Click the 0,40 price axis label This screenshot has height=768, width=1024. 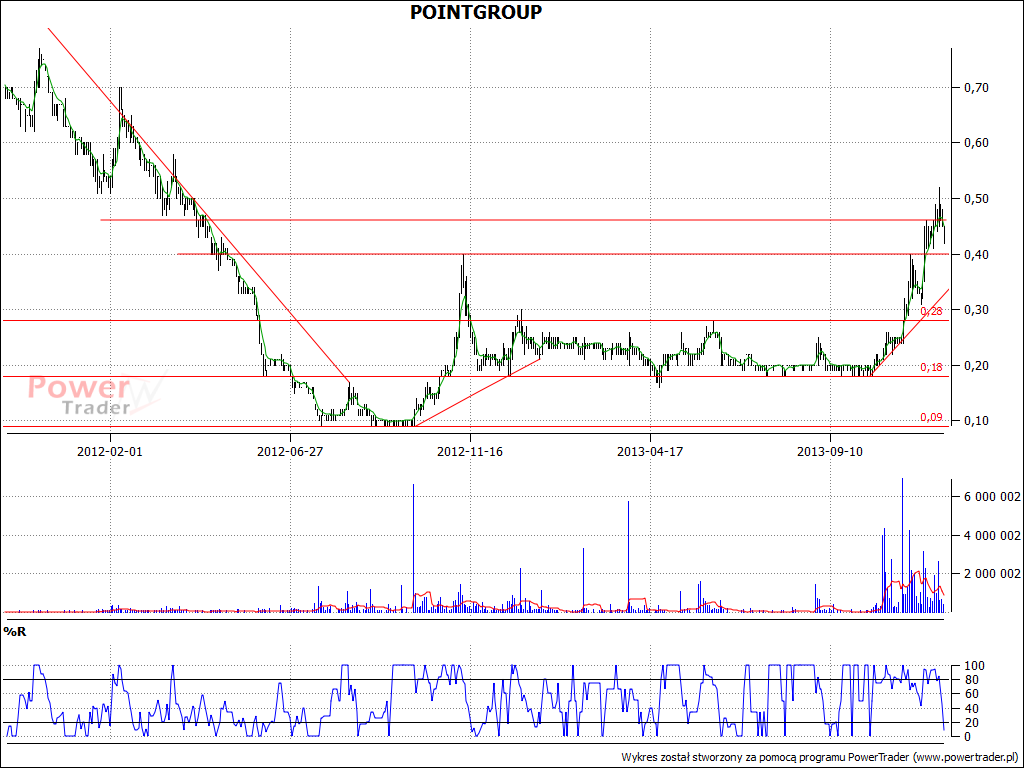click(976, 254)
